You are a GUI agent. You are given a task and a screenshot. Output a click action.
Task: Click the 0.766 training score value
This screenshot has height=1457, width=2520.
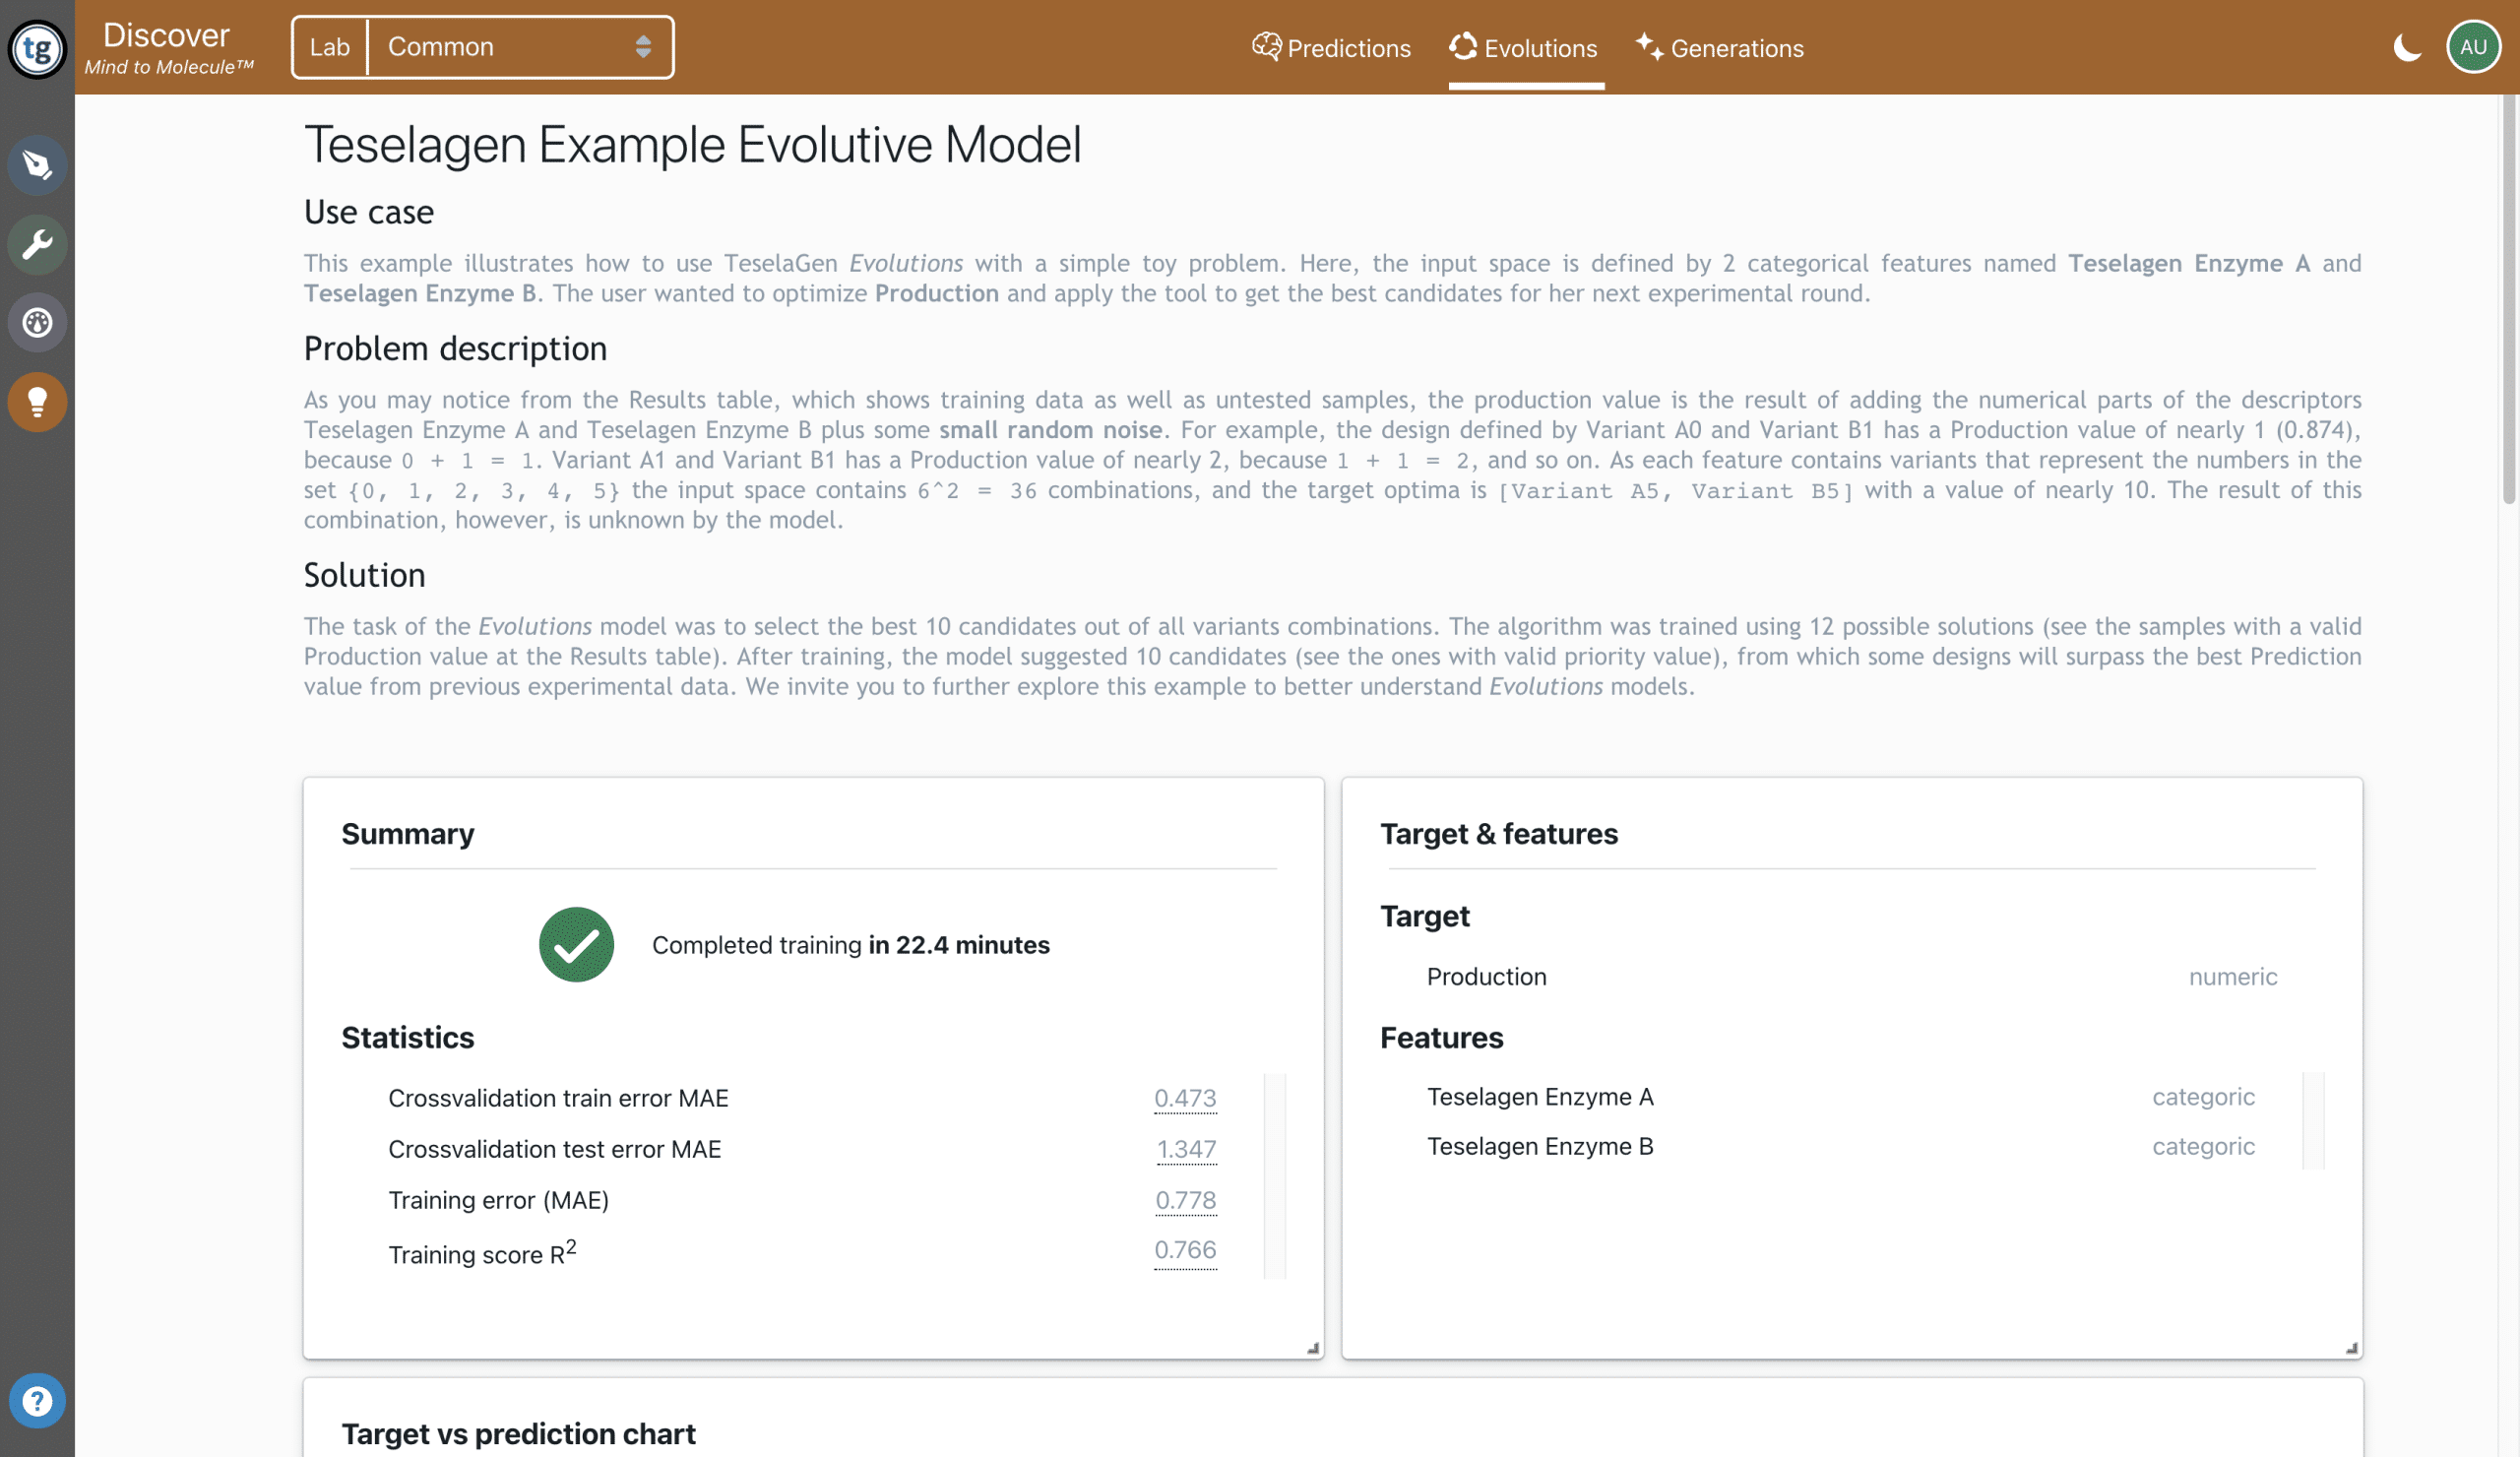(1186, 1250)
